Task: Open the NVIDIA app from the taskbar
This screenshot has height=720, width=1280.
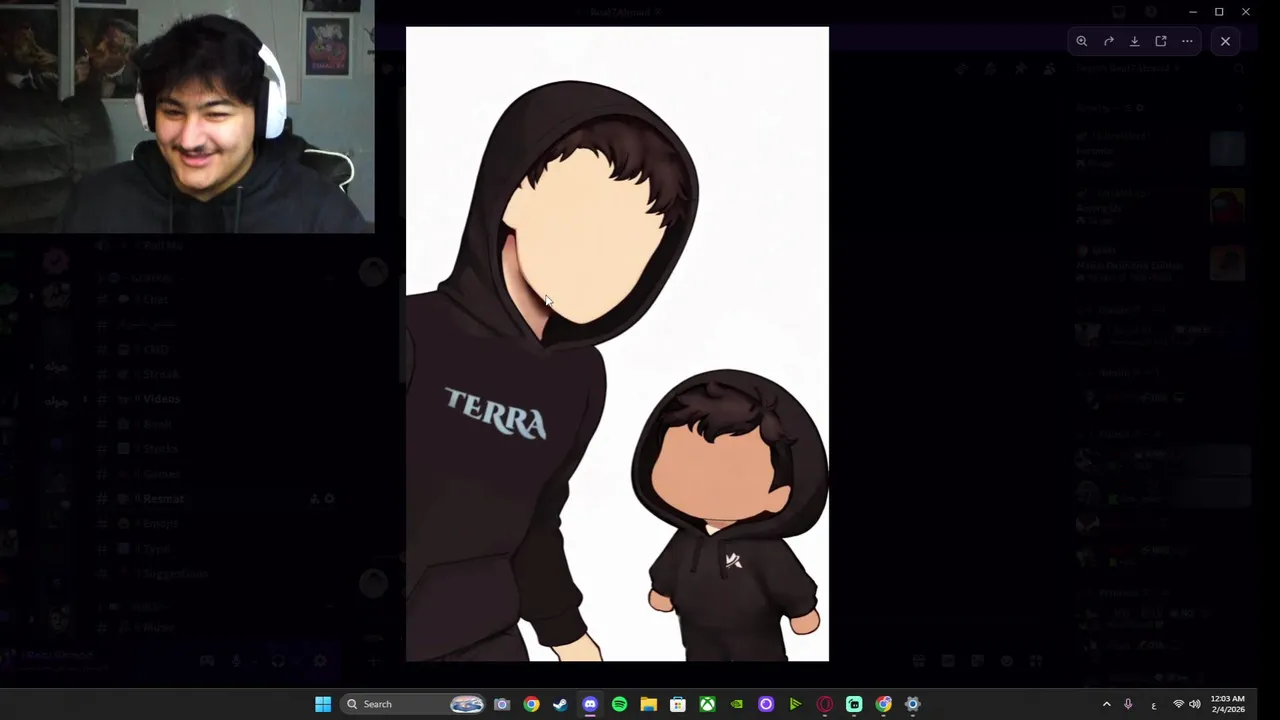Action: (737, 704)
